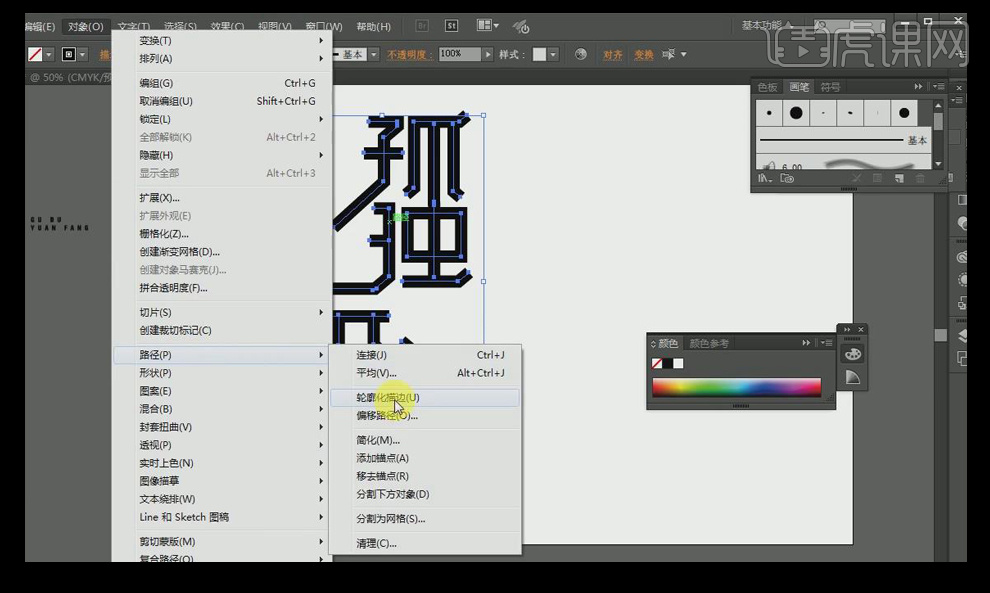
Task: Switch to the 颜色参考 color guide tab
Action: [709, 344]
